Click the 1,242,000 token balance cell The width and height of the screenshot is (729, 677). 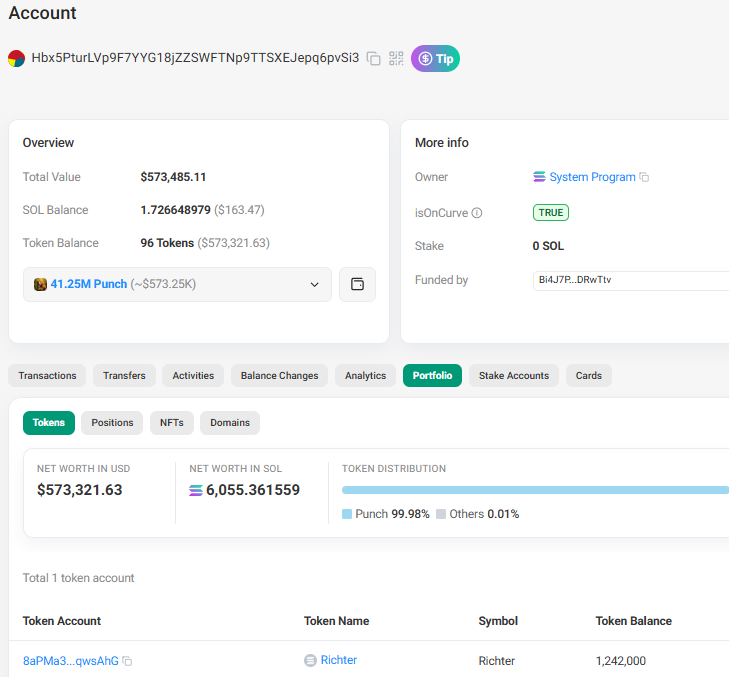click(621, 661)
